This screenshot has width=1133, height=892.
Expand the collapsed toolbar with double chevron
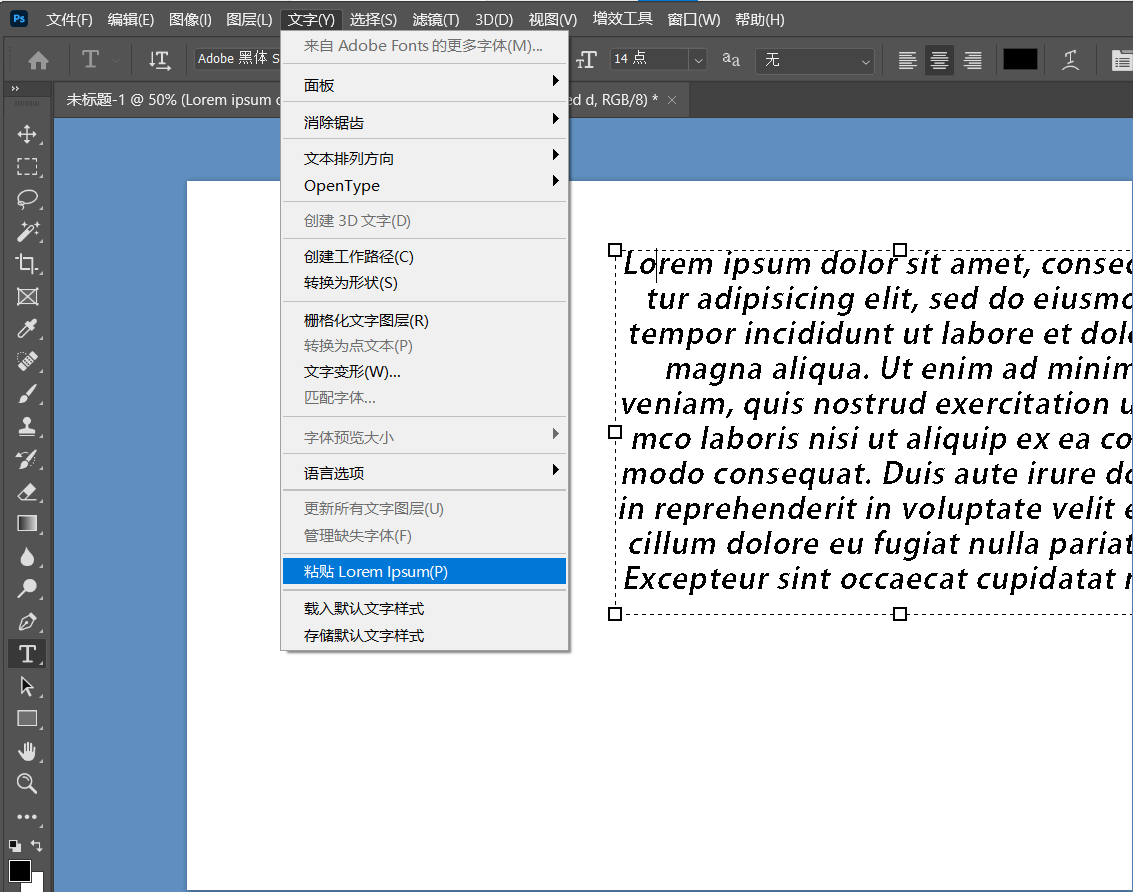[x=14, y=88]
